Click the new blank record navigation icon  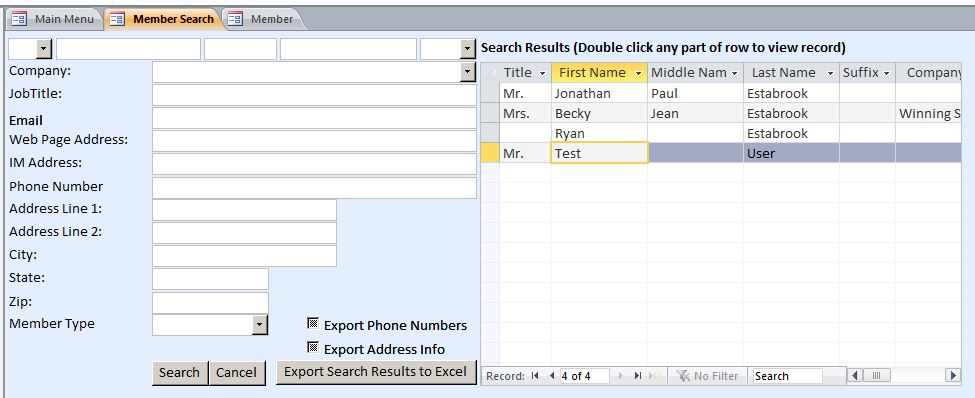click(x=654, y=376)
